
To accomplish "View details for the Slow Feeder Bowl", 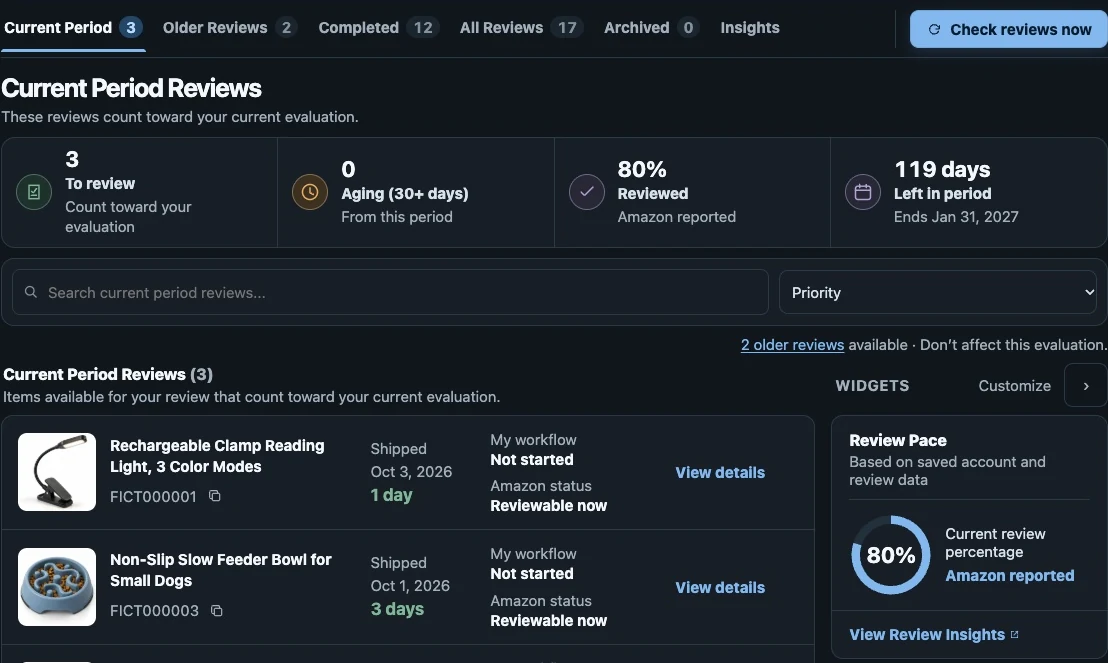I will pyautogui.click(x=720, y=587).
